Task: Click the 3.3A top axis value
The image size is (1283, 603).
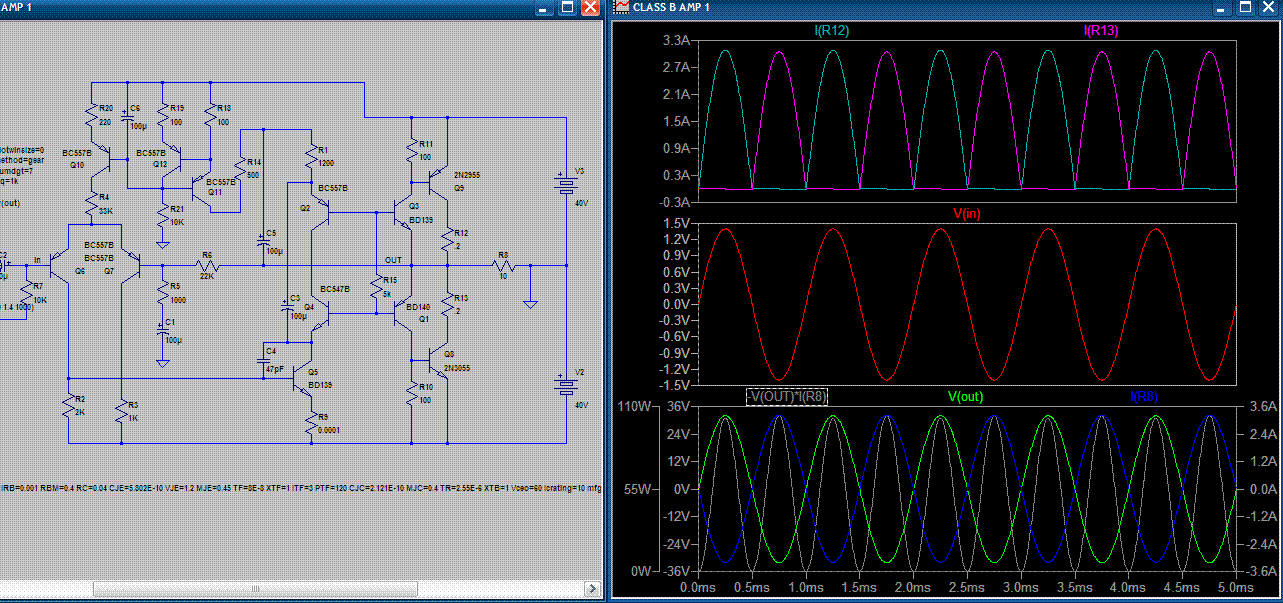Action: tap(676, 41)
